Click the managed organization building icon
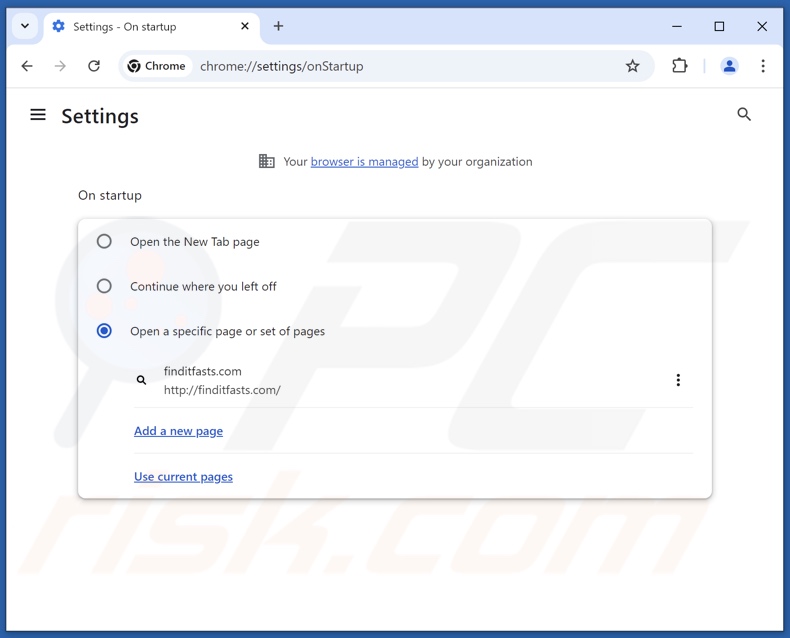This screenshot has width=790, height=638. pyautogui.click(x=267, y=161)
